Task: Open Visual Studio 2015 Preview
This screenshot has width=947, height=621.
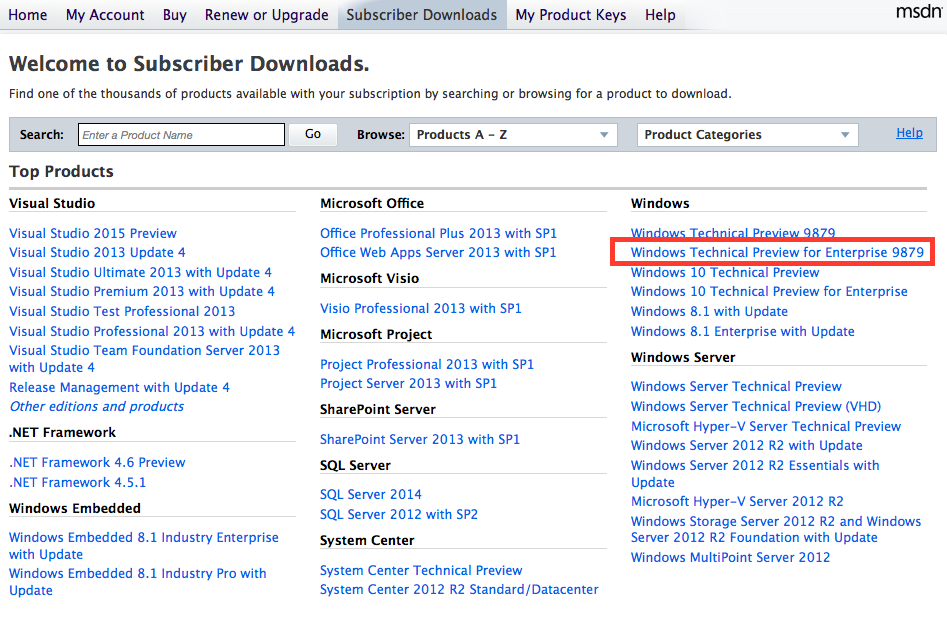Action: [x=93, y=233]
